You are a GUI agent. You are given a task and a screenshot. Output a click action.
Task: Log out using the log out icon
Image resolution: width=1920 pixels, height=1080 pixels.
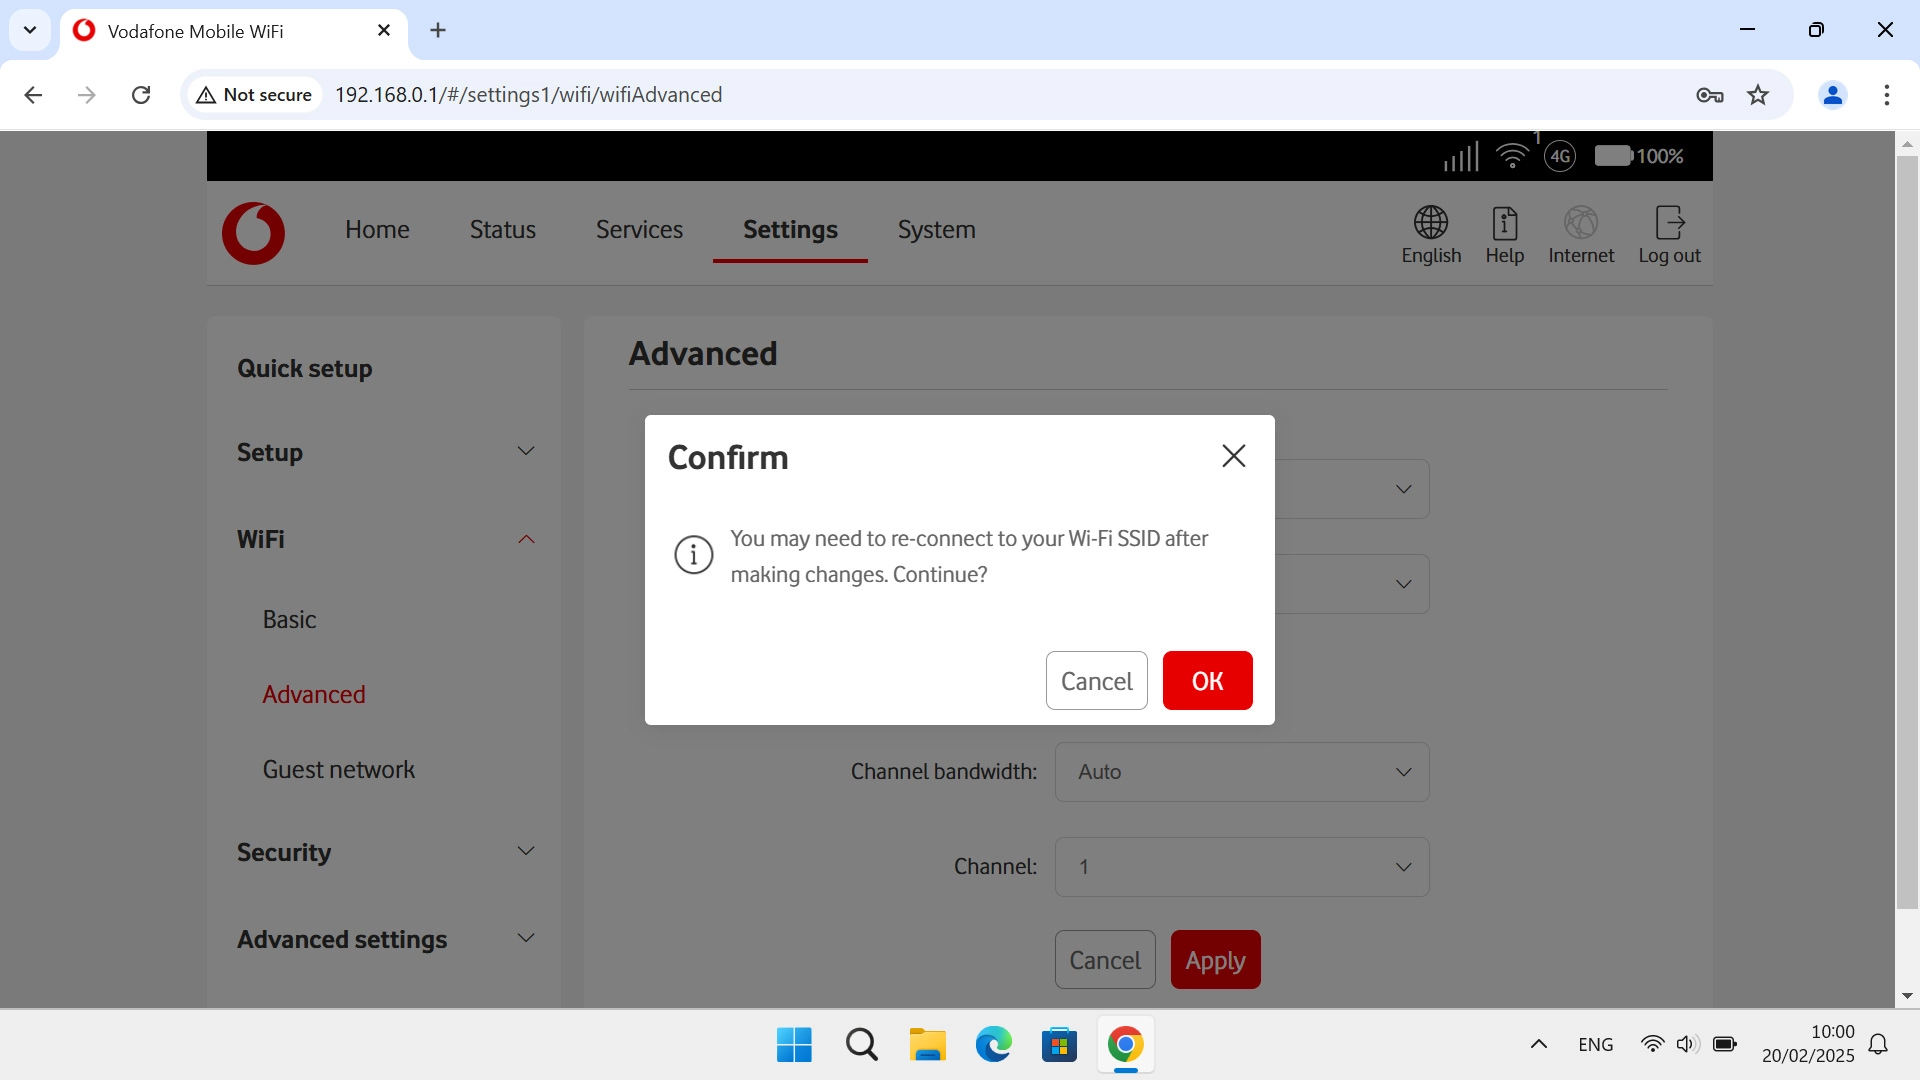click(1669, 235)
